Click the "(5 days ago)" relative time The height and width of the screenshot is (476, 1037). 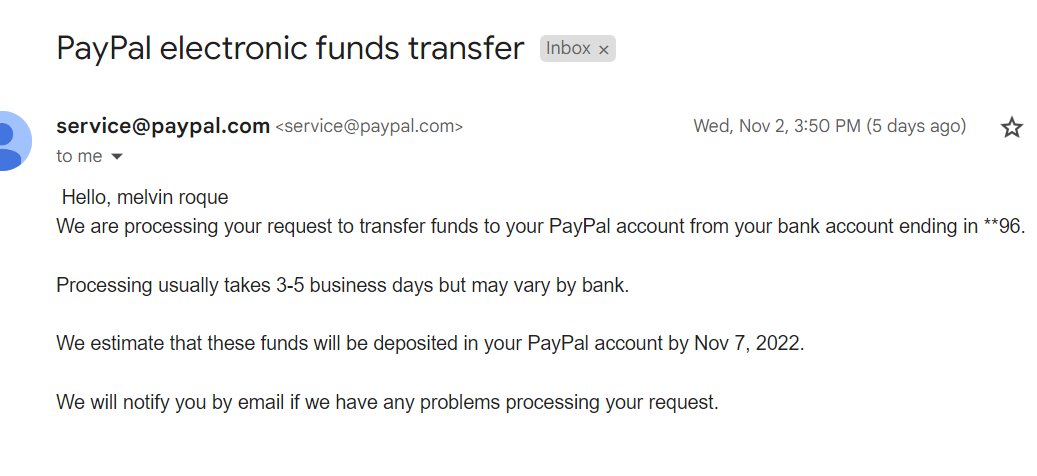(x=915, y=126)
